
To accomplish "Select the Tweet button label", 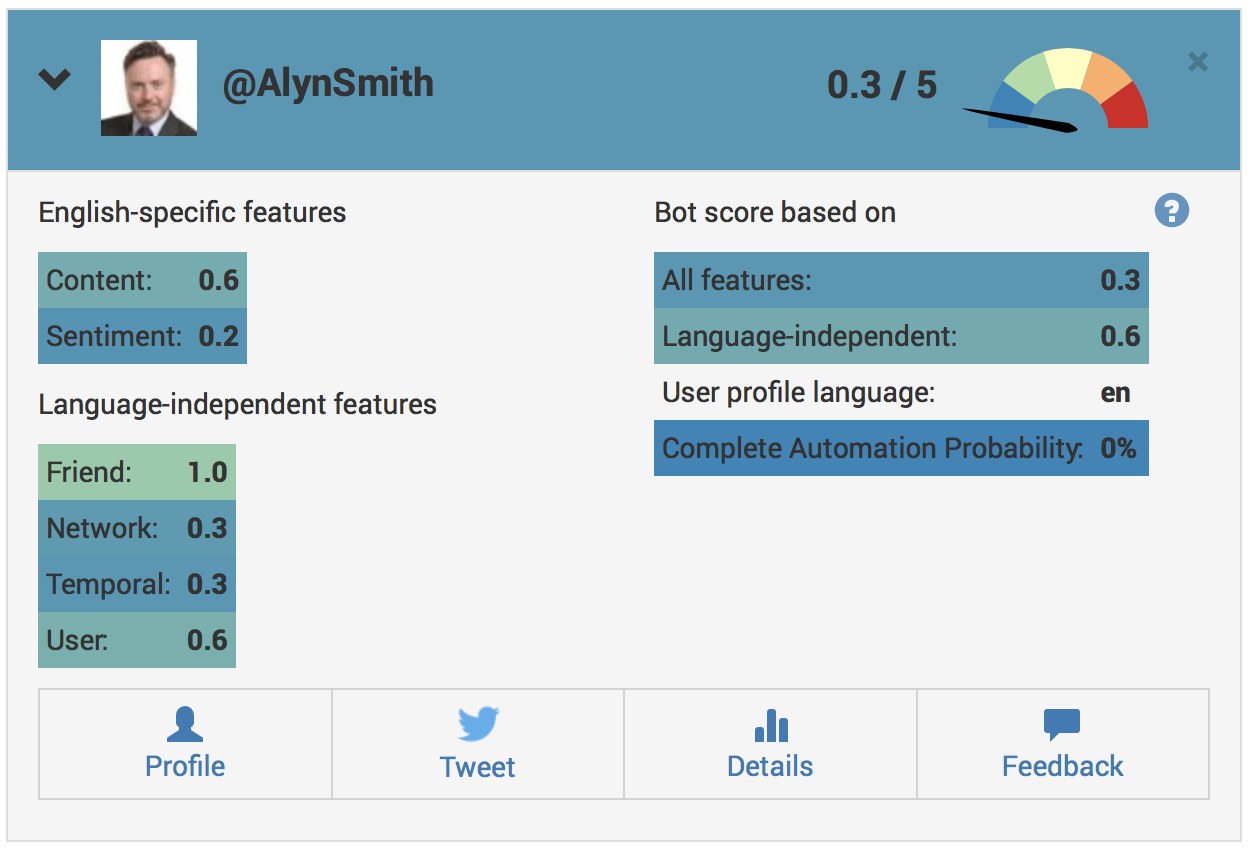I will (x=478, y=768).
